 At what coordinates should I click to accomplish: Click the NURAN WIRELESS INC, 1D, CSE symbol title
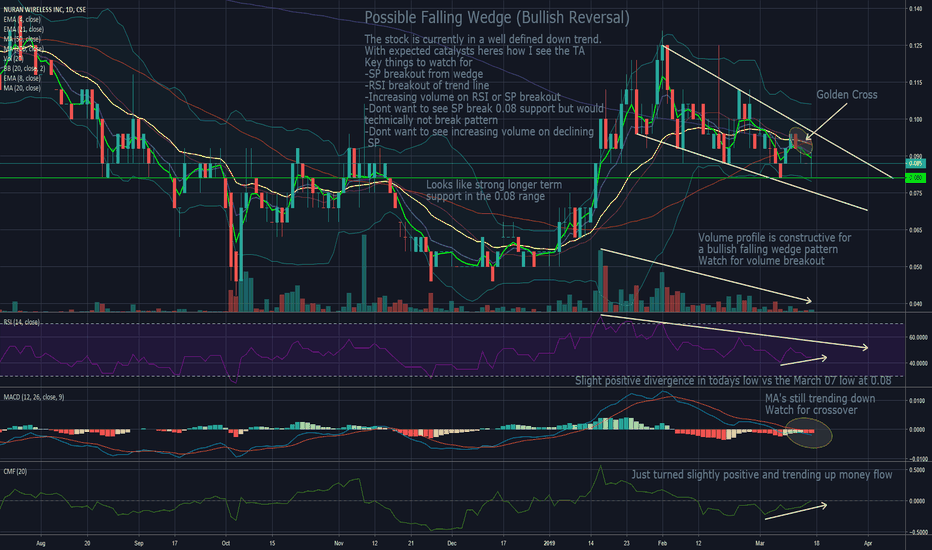[x=45, y=10]
